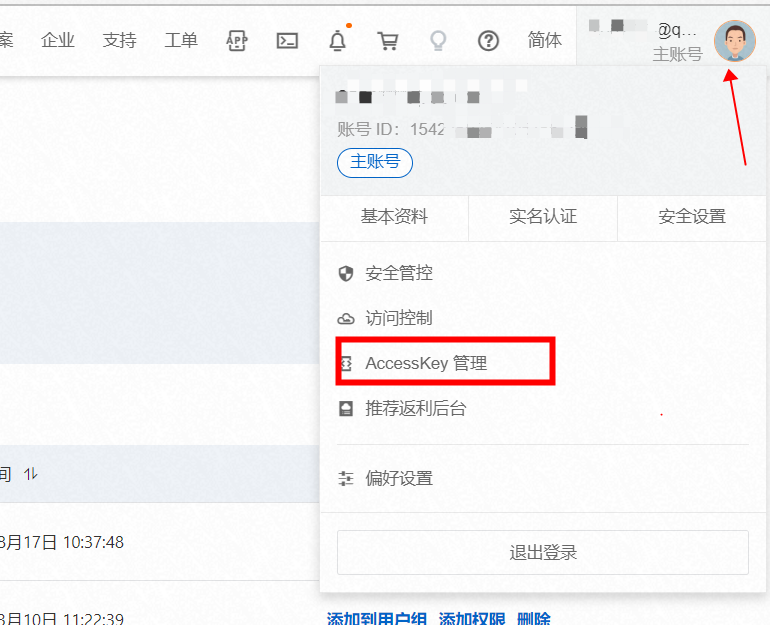Switch language via 简体 selector
Screen dimensions: 770x625
tap(544, 41)
